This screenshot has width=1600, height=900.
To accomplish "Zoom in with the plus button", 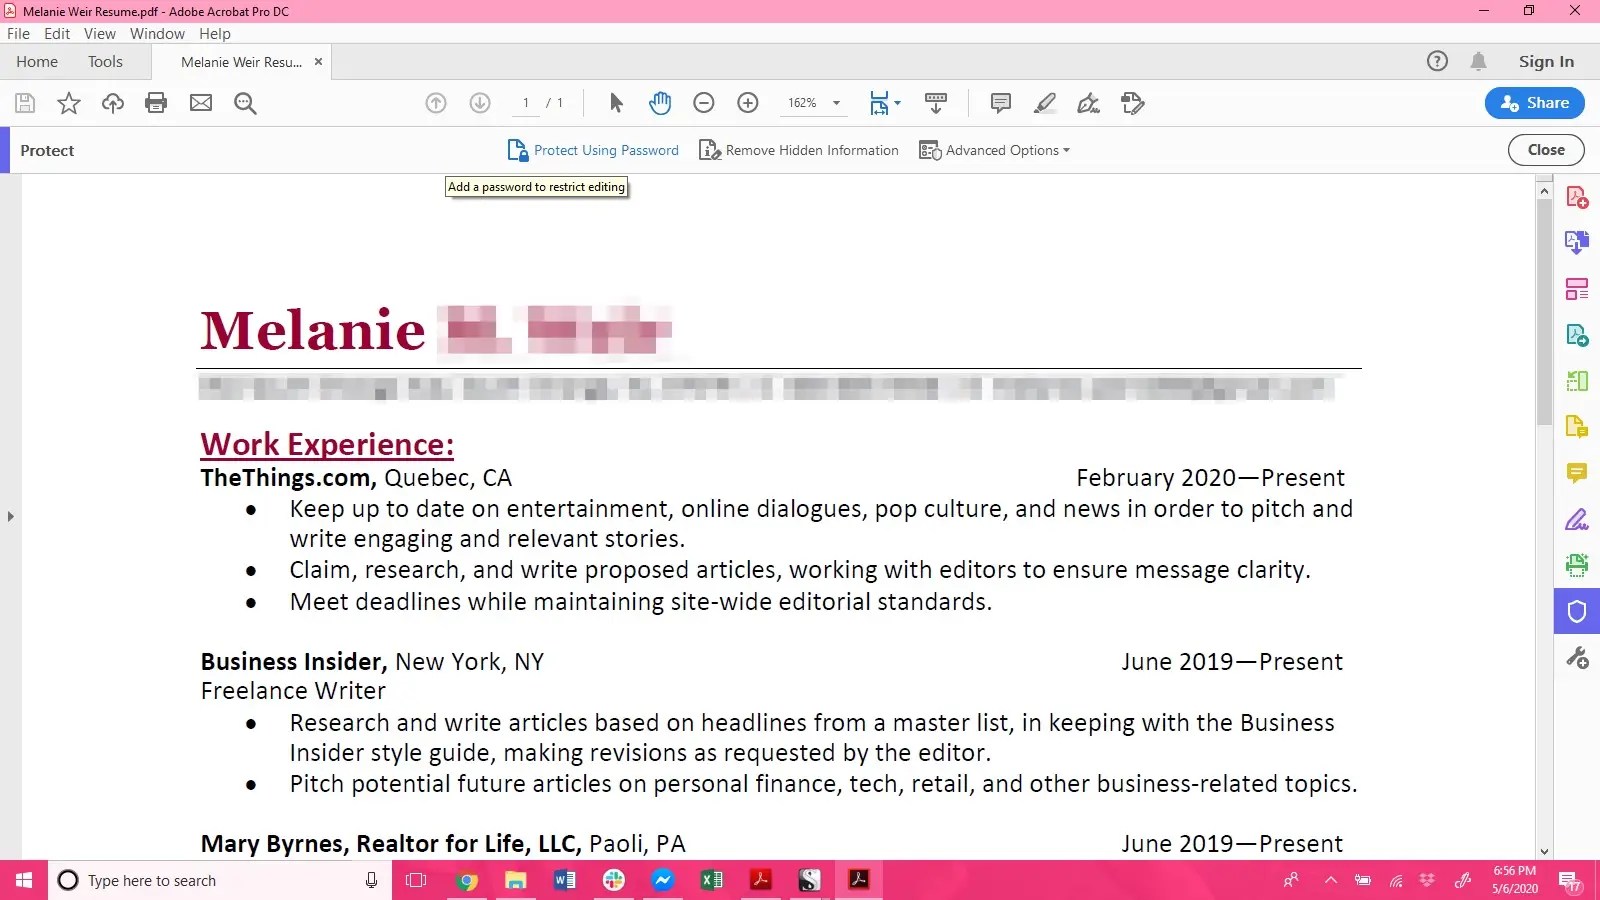I will click(x=748, y=103).
